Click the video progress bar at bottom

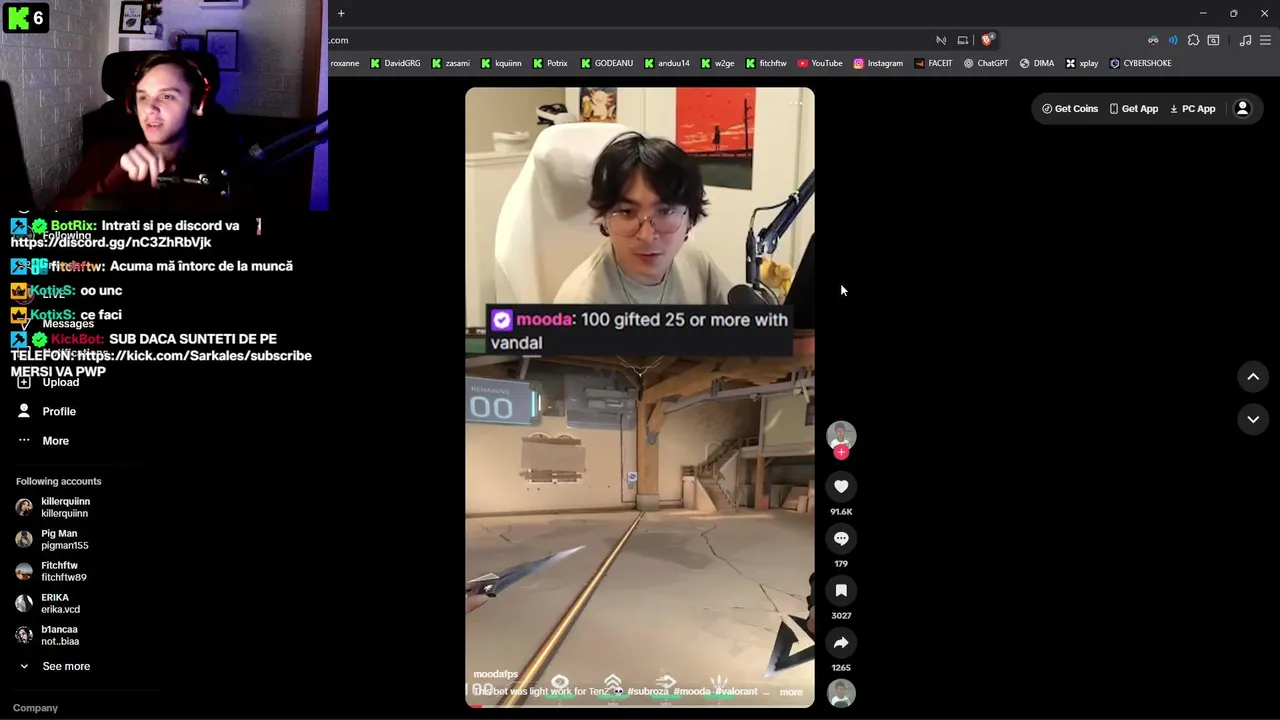(x=640, y=706)
